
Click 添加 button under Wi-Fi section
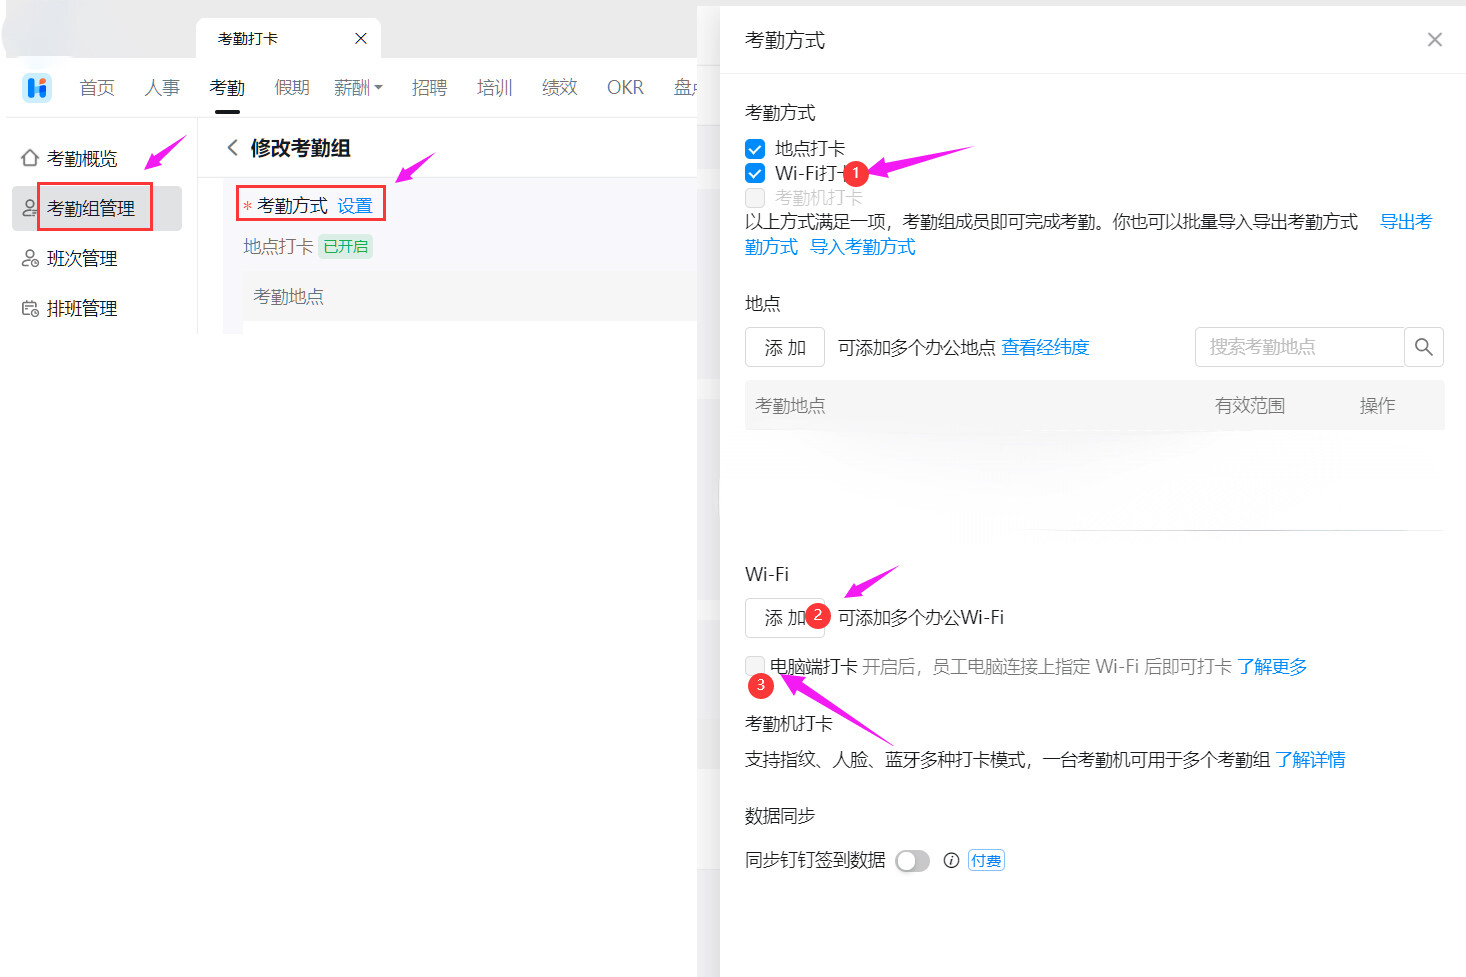pyautogui.click(x=784, y=618)
